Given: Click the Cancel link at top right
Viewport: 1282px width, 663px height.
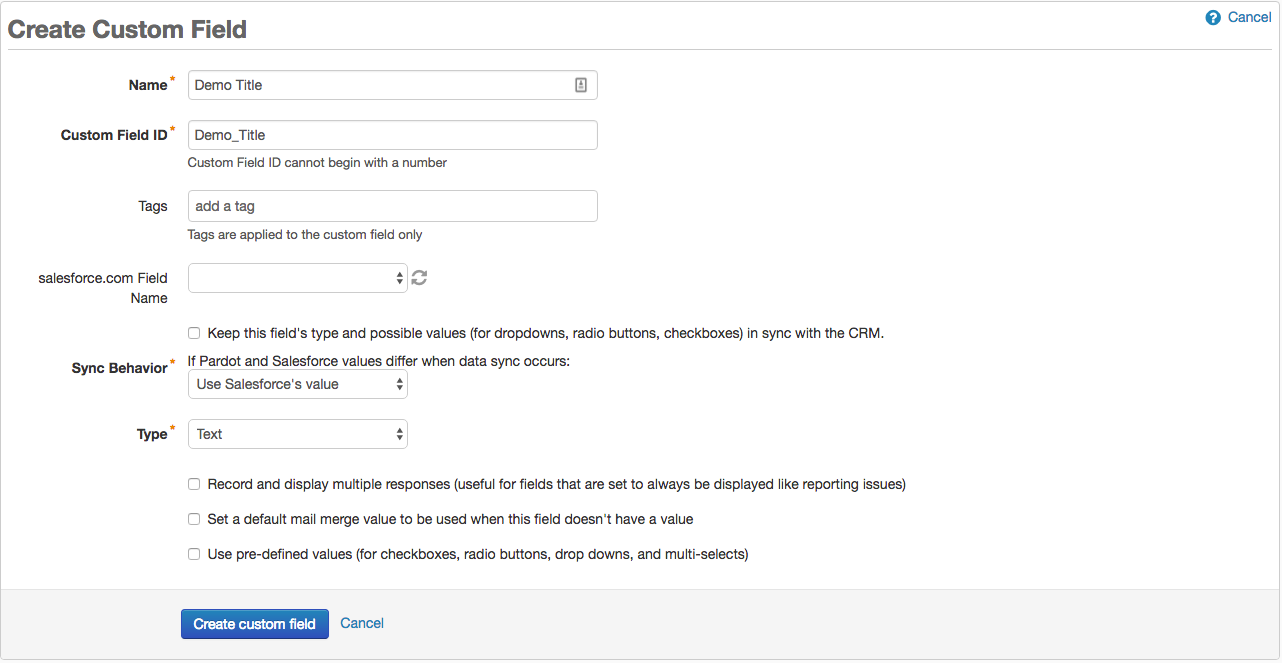Looking at the screenshot, I should [1250, 17].
